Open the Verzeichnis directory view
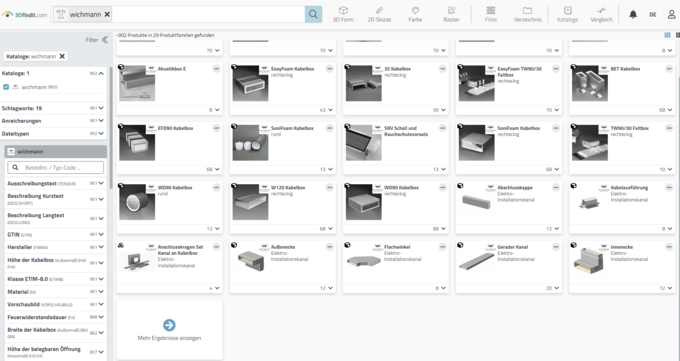680x361 pixels. 527,14
